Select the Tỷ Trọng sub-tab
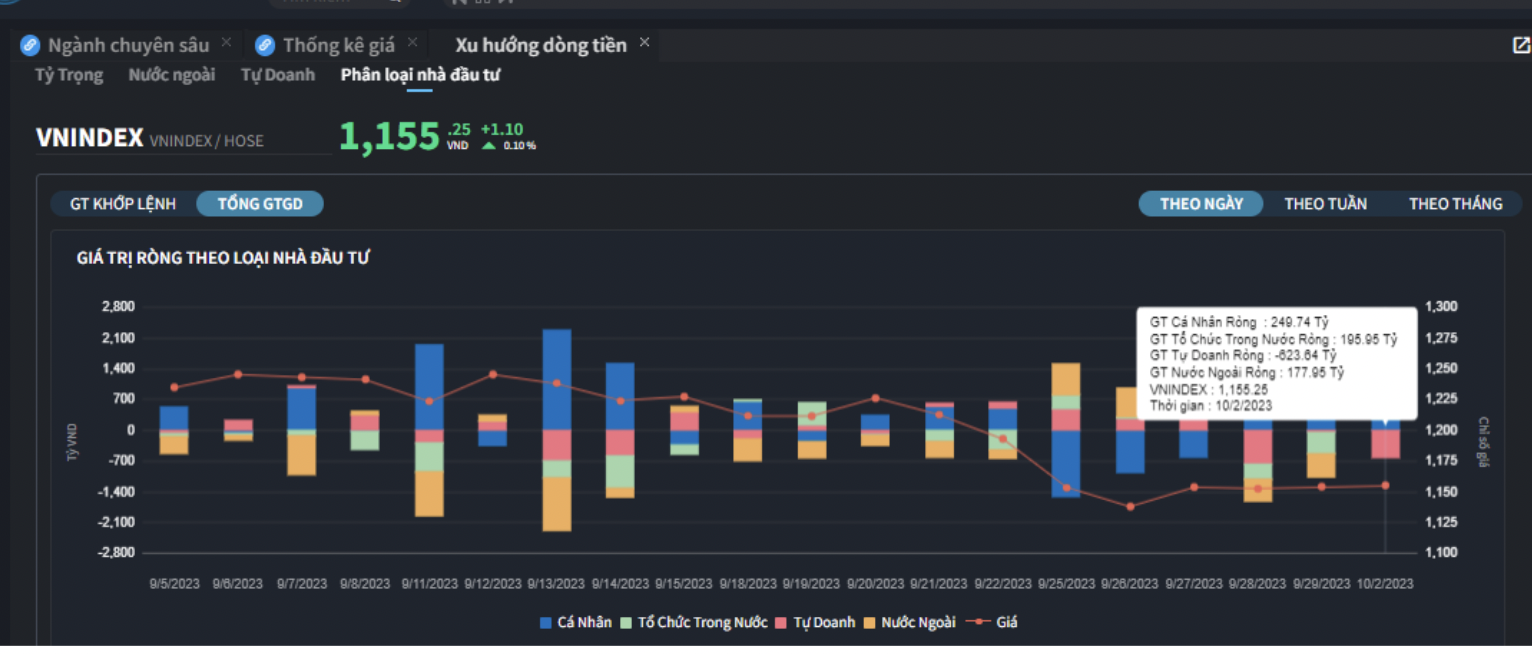This screenshot has width=1532, height=654. pos(69,75)
